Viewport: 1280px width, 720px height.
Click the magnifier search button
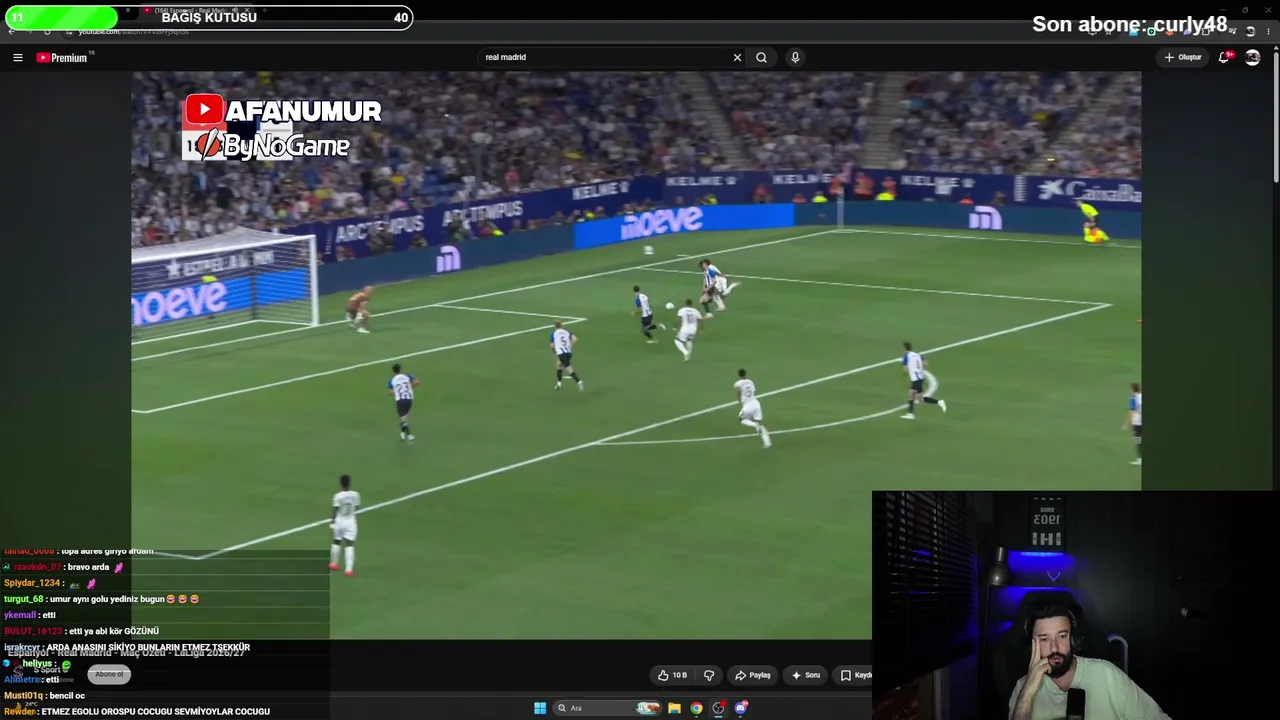(x=761, y=58)
